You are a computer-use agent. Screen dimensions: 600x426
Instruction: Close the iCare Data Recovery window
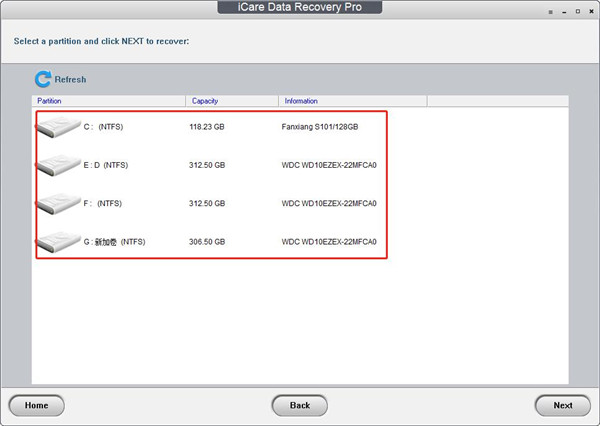pyautogui.click(x=591, y=11)
